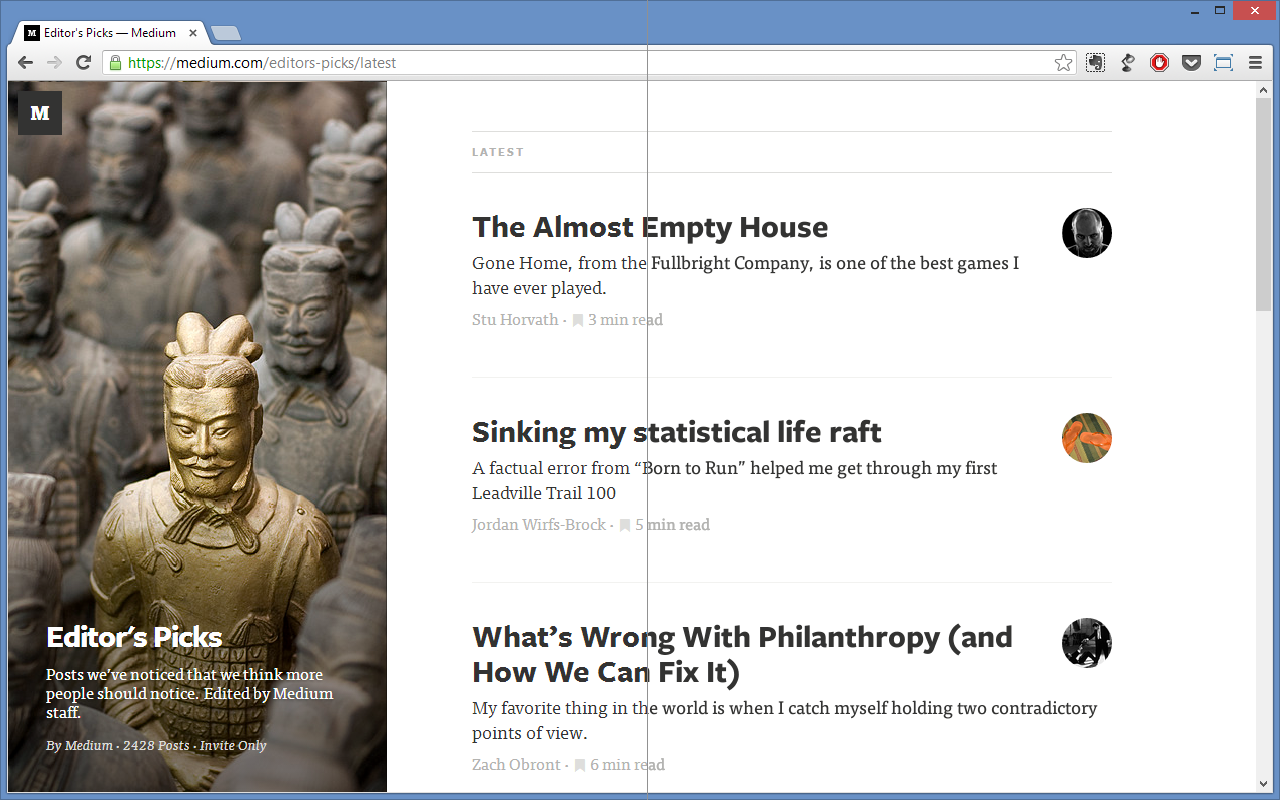Open Stu Horvath's author profile

515,320
